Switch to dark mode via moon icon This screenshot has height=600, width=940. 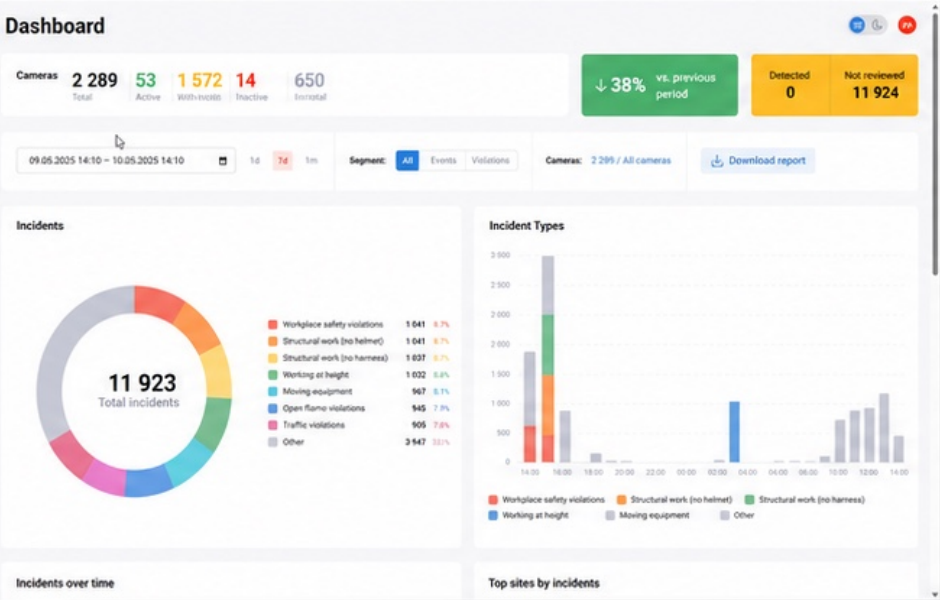[877, 25]
